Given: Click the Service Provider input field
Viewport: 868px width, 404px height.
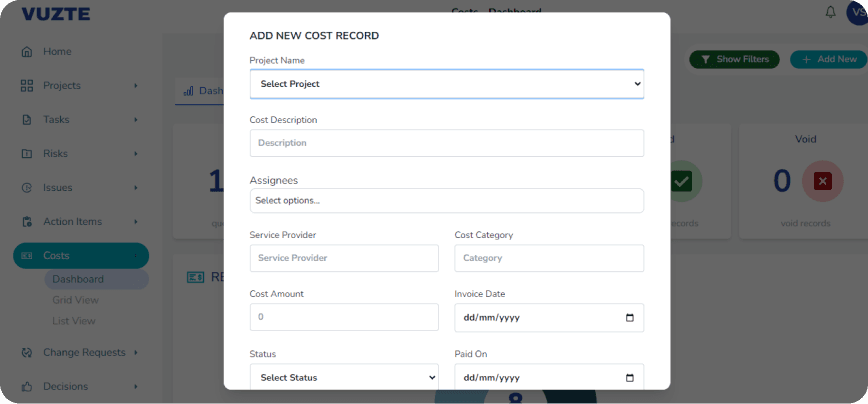Looking at the screenshot, I should 344,258.
